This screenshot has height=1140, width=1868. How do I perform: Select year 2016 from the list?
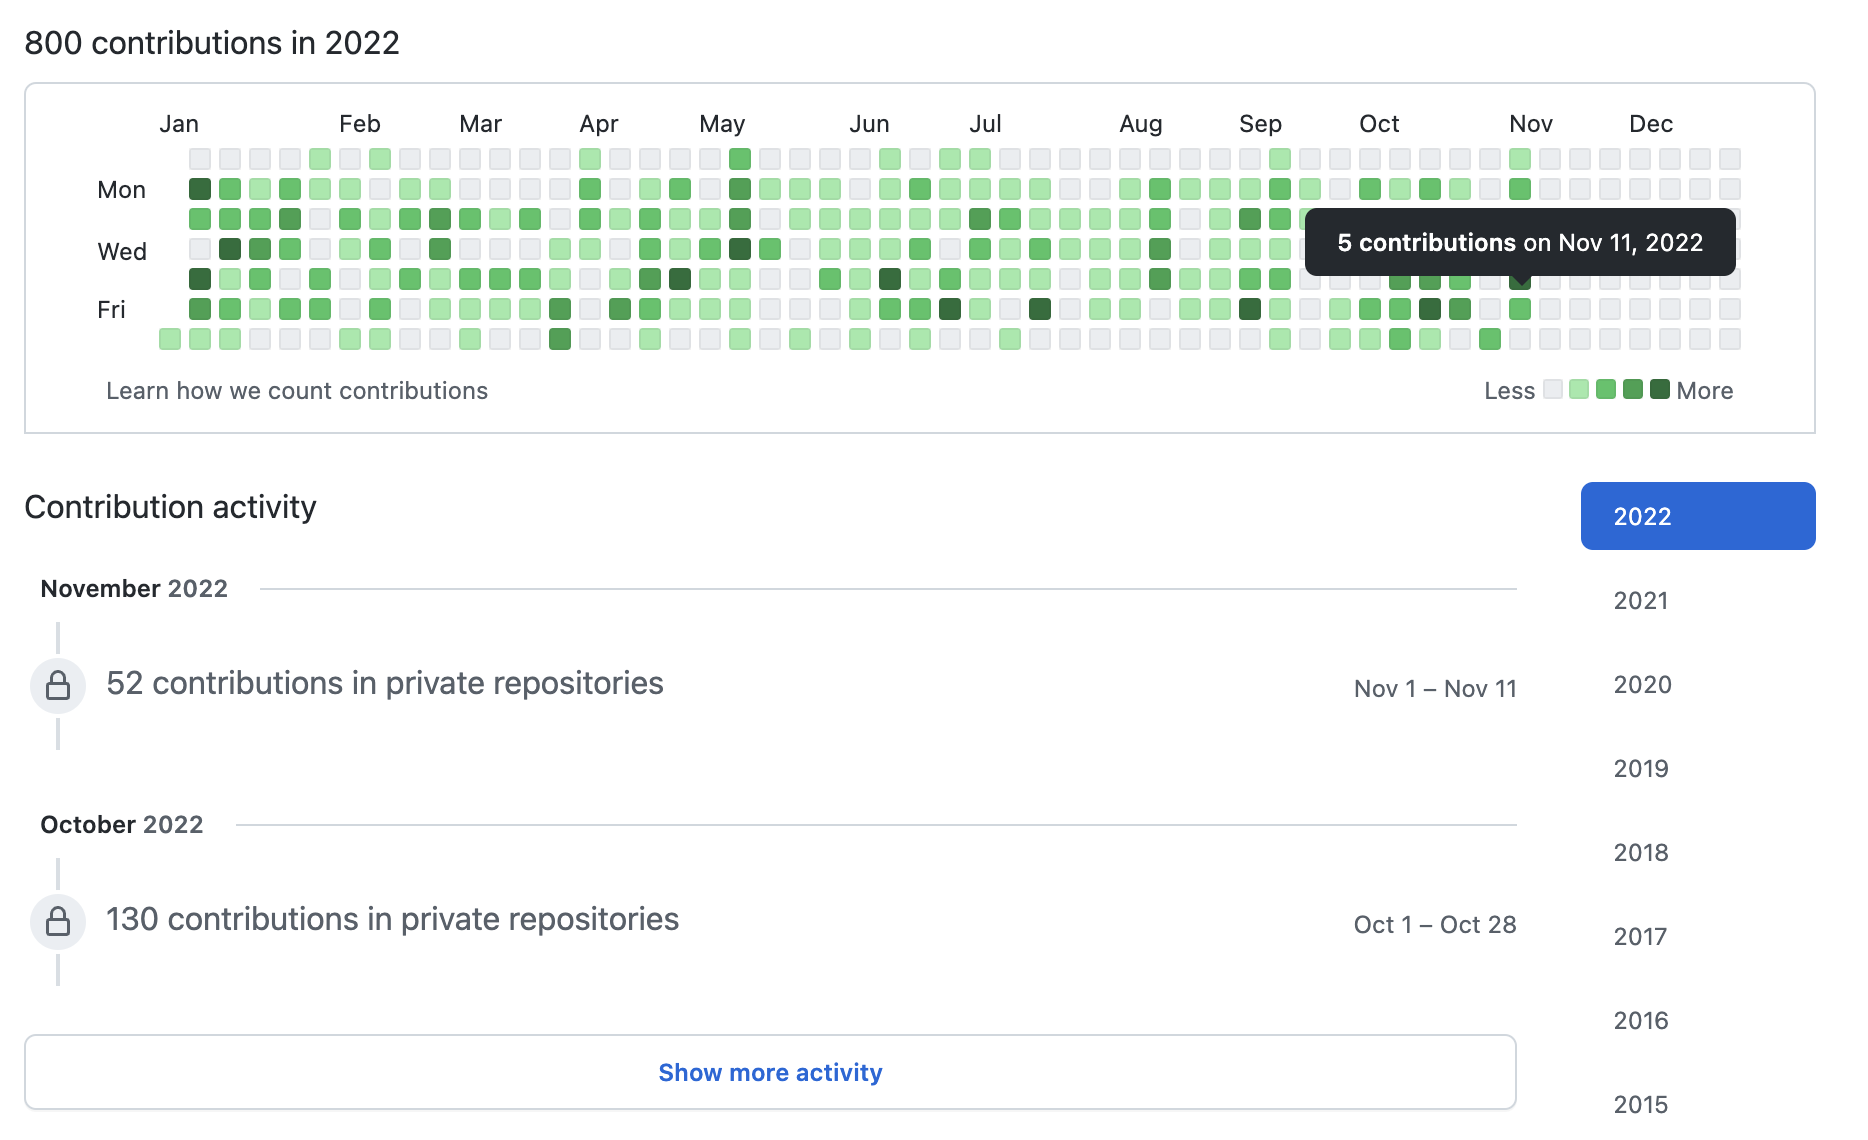1640,1020
